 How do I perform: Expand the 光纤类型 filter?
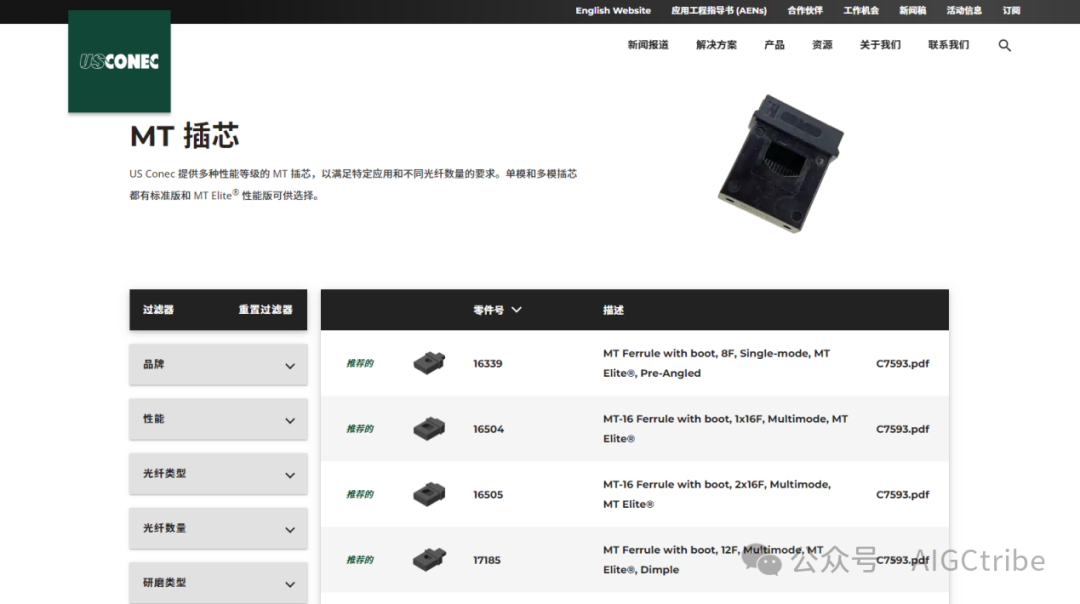[x=218, y=474]
